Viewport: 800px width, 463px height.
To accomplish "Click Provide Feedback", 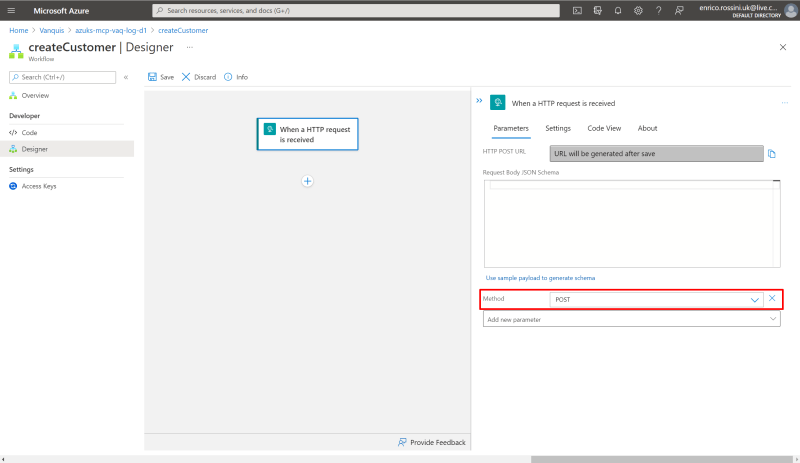I will (x=432, y=442).
